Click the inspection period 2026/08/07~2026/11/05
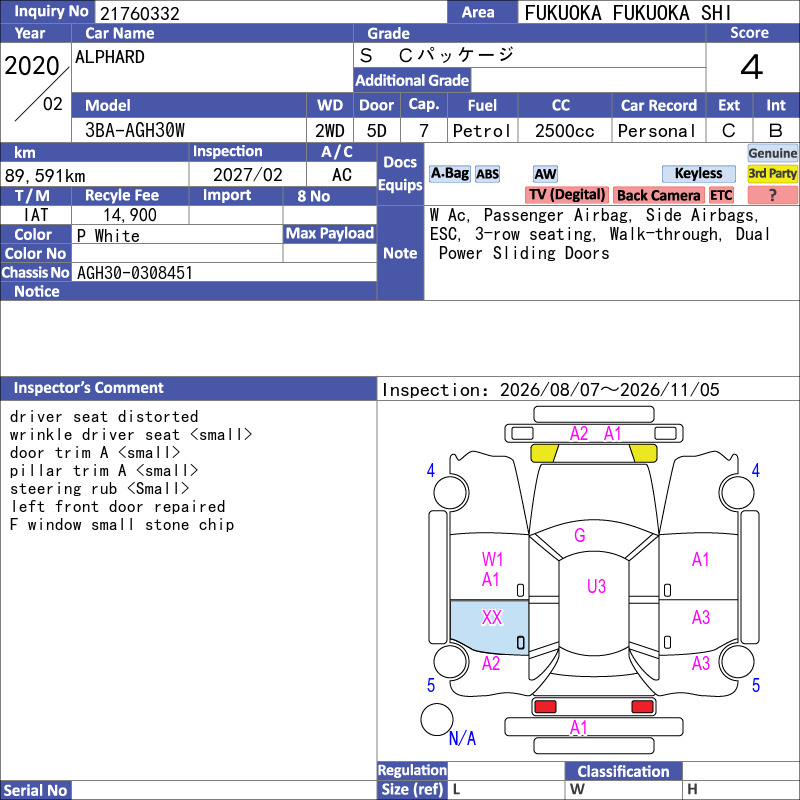Image resolution: width=800 pixels, height=800 pixels. coord(609,390)
